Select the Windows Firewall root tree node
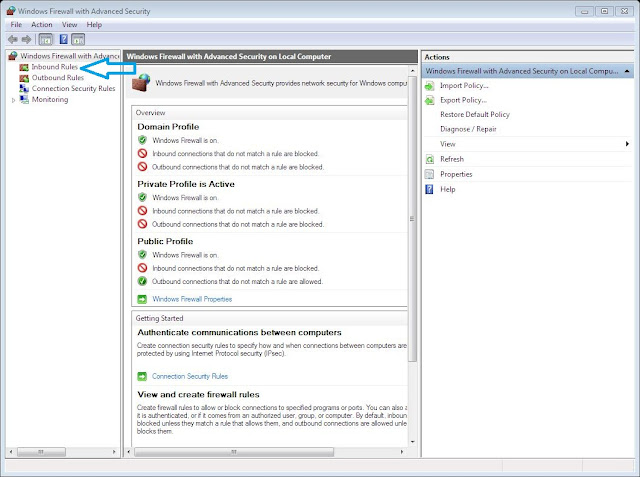 pyautogui.click(x=70, y=56)
